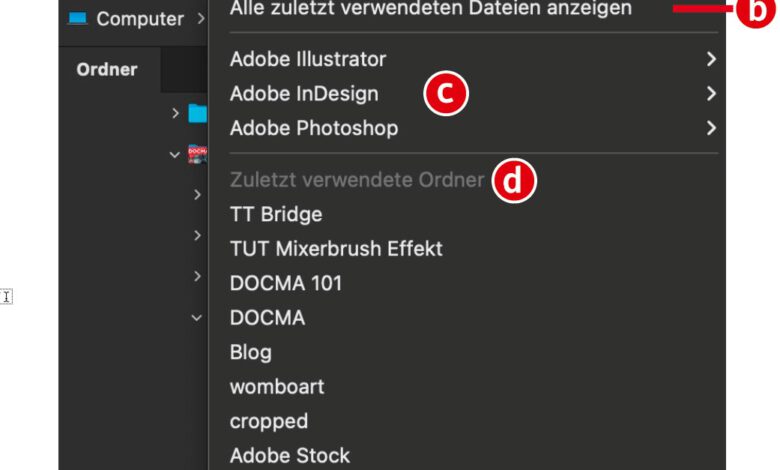This screenshot has height=470, width=780.
Task: Open the Adobe Illustrator recent files entry
Action: 308,60
